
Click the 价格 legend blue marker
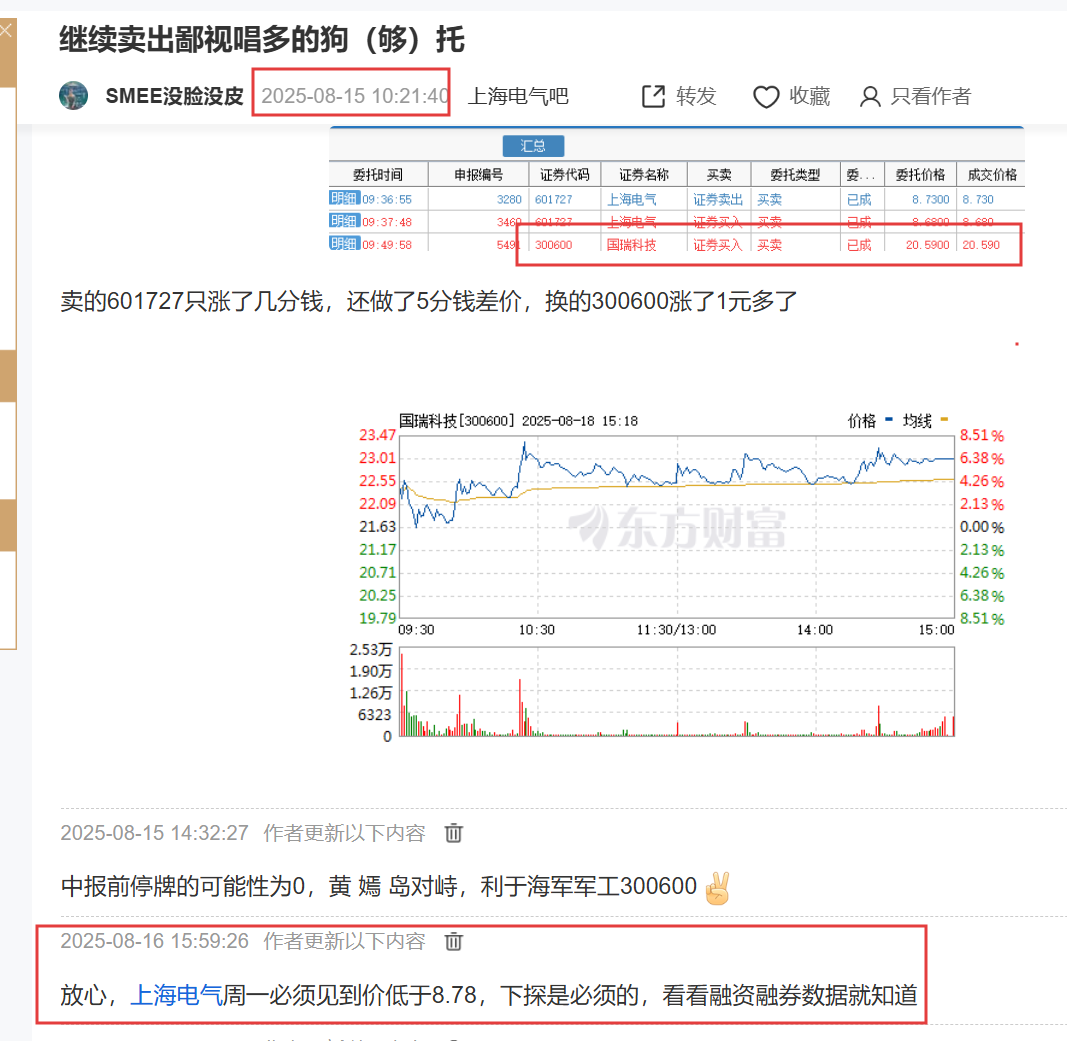[888, 420]
